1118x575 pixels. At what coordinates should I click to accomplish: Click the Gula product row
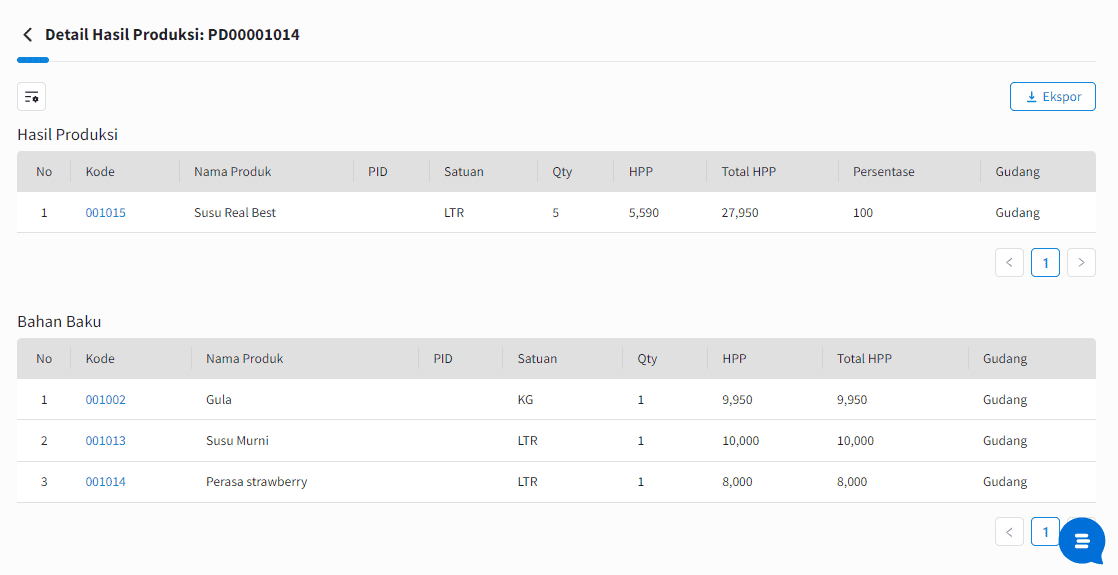tap(556, 400)
